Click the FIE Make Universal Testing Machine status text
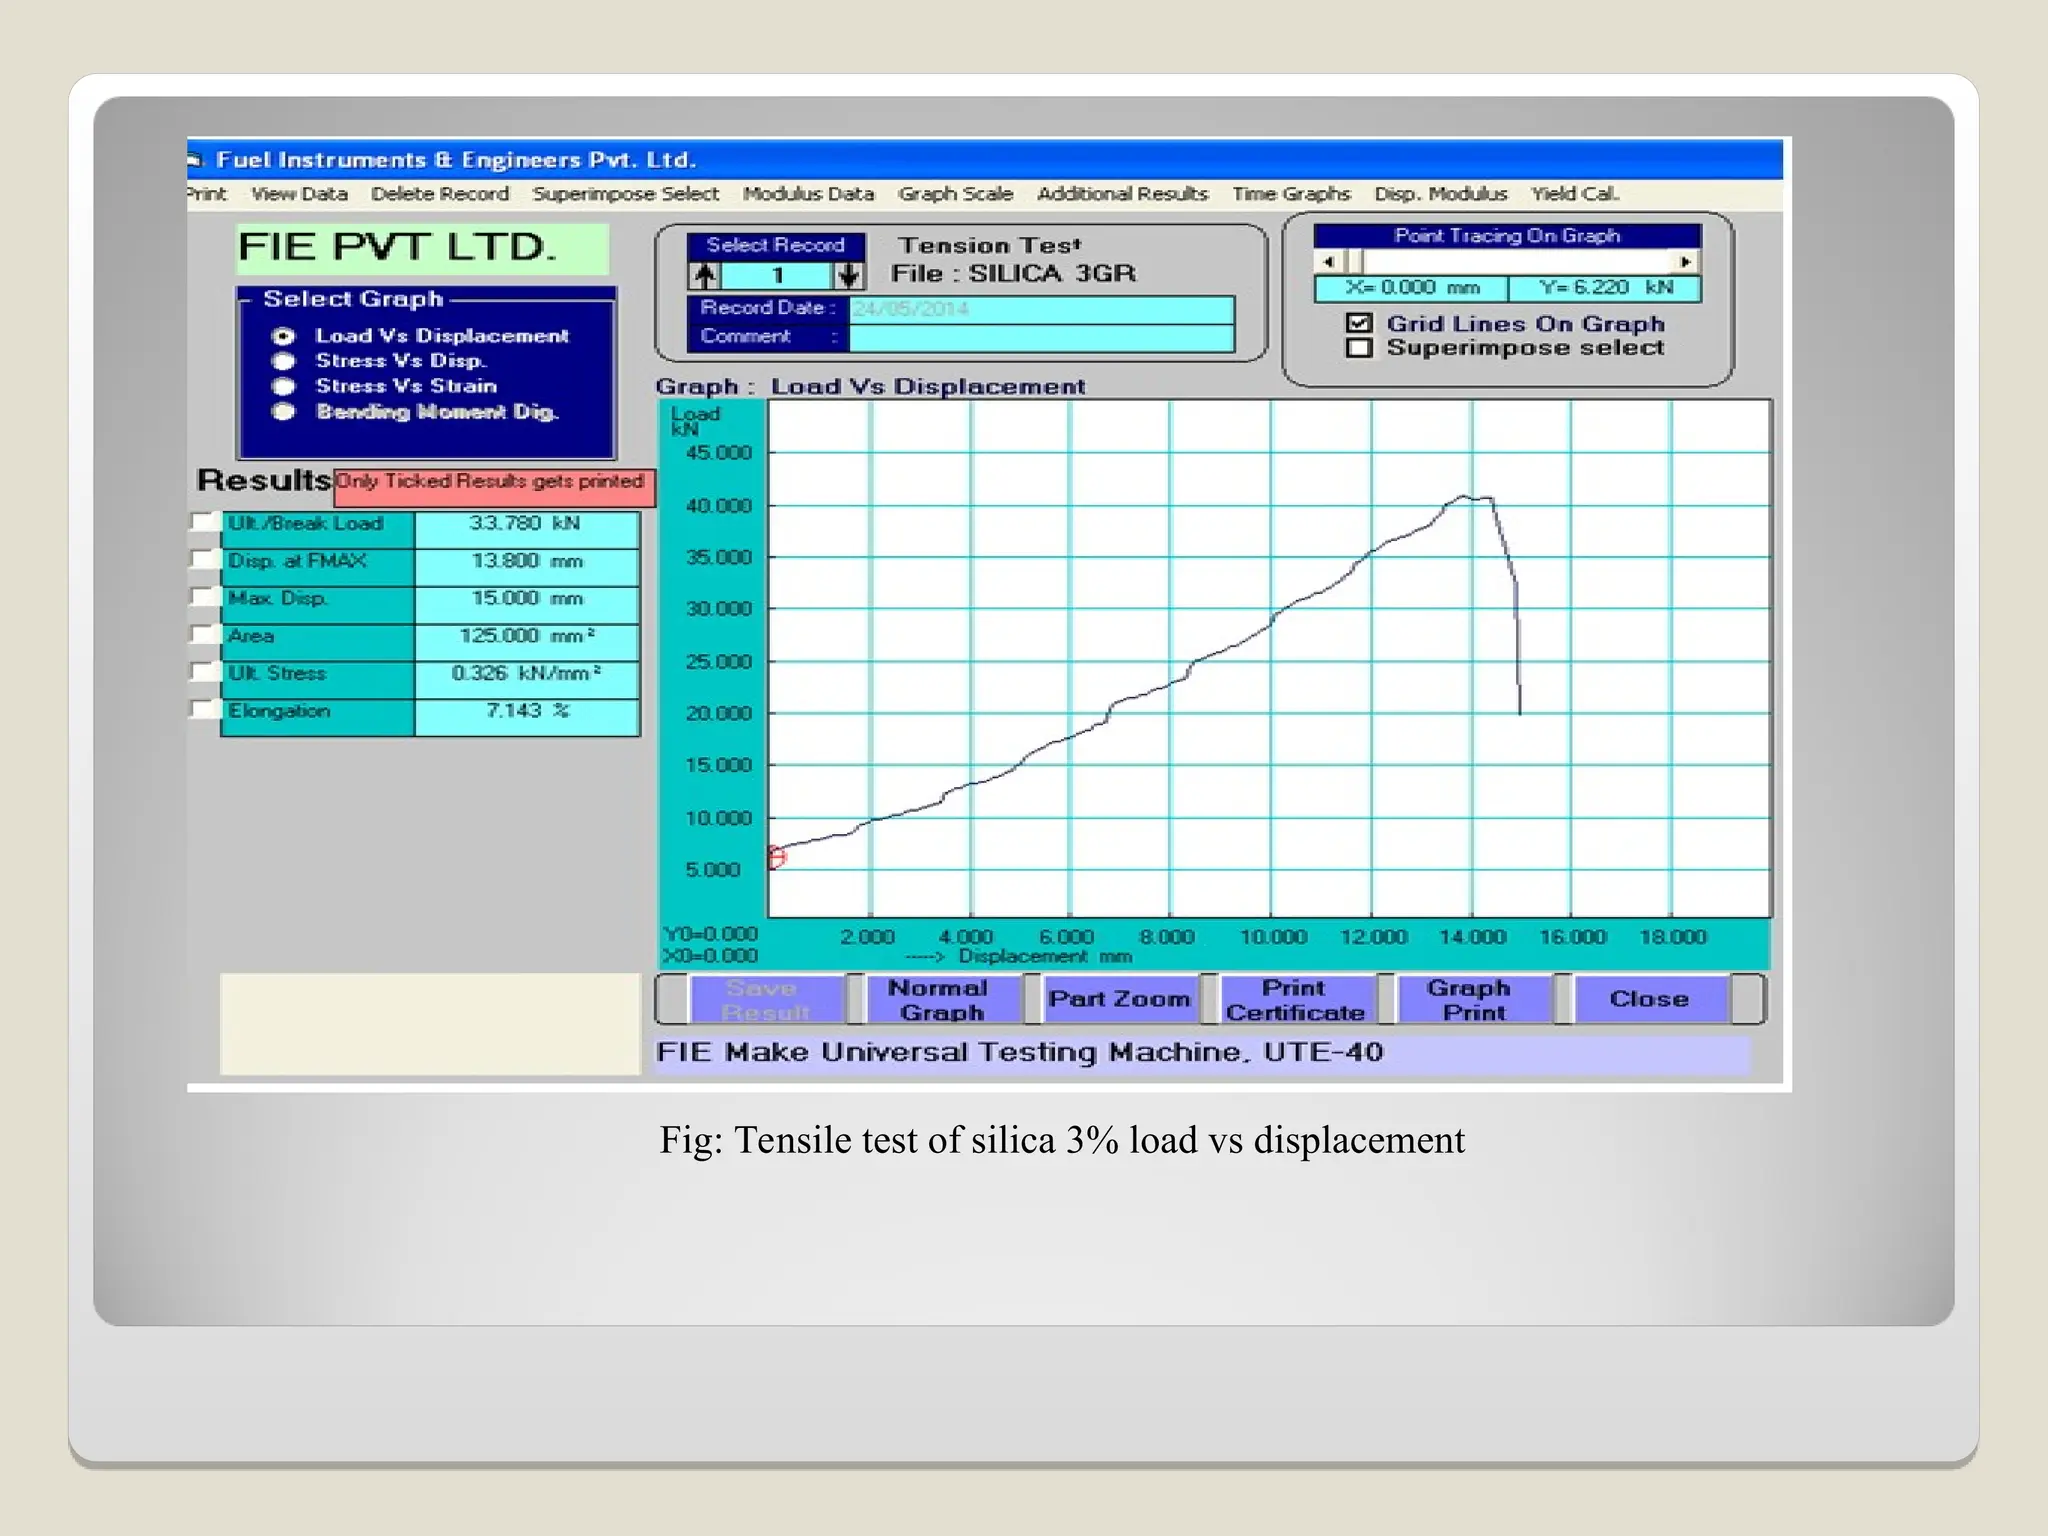This screenshot has width=2048, height=1536. [1019, 1053]
